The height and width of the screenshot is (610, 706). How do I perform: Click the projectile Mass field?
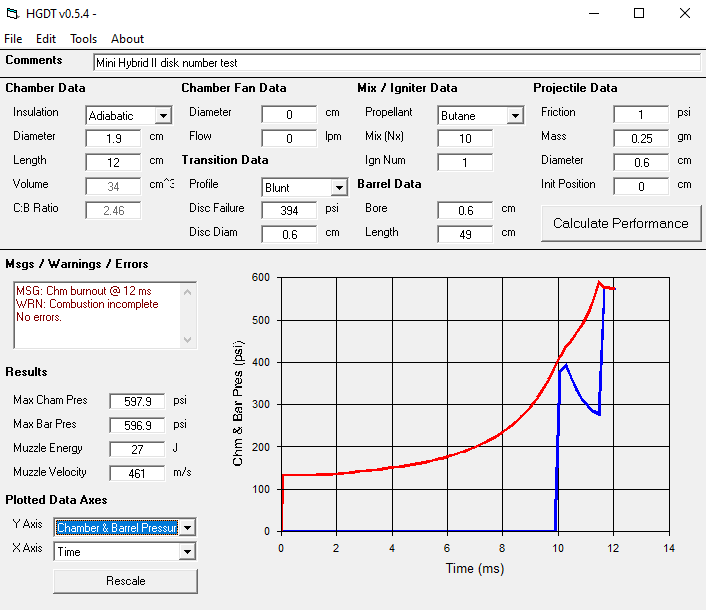640,138
